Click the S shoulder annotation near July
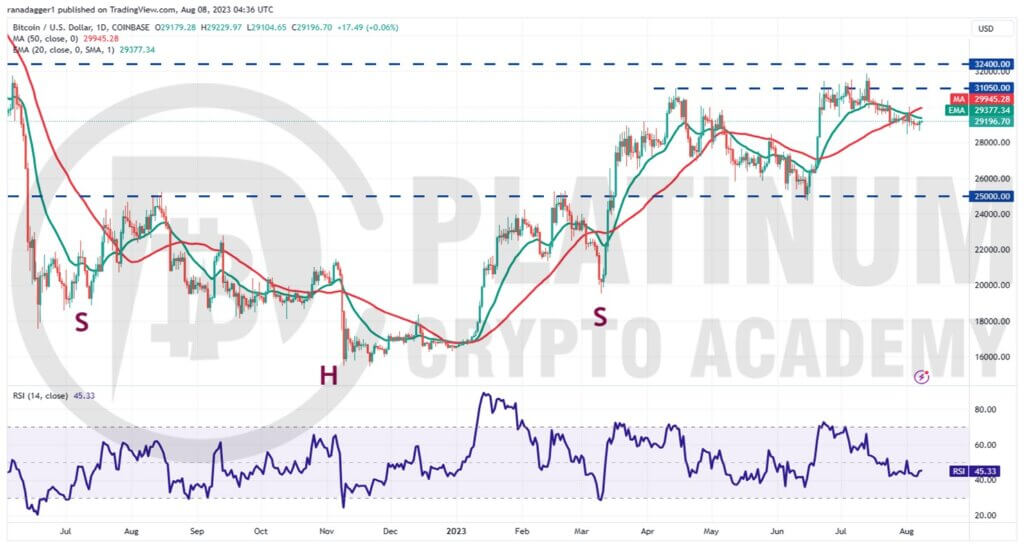 coord(81,321)
